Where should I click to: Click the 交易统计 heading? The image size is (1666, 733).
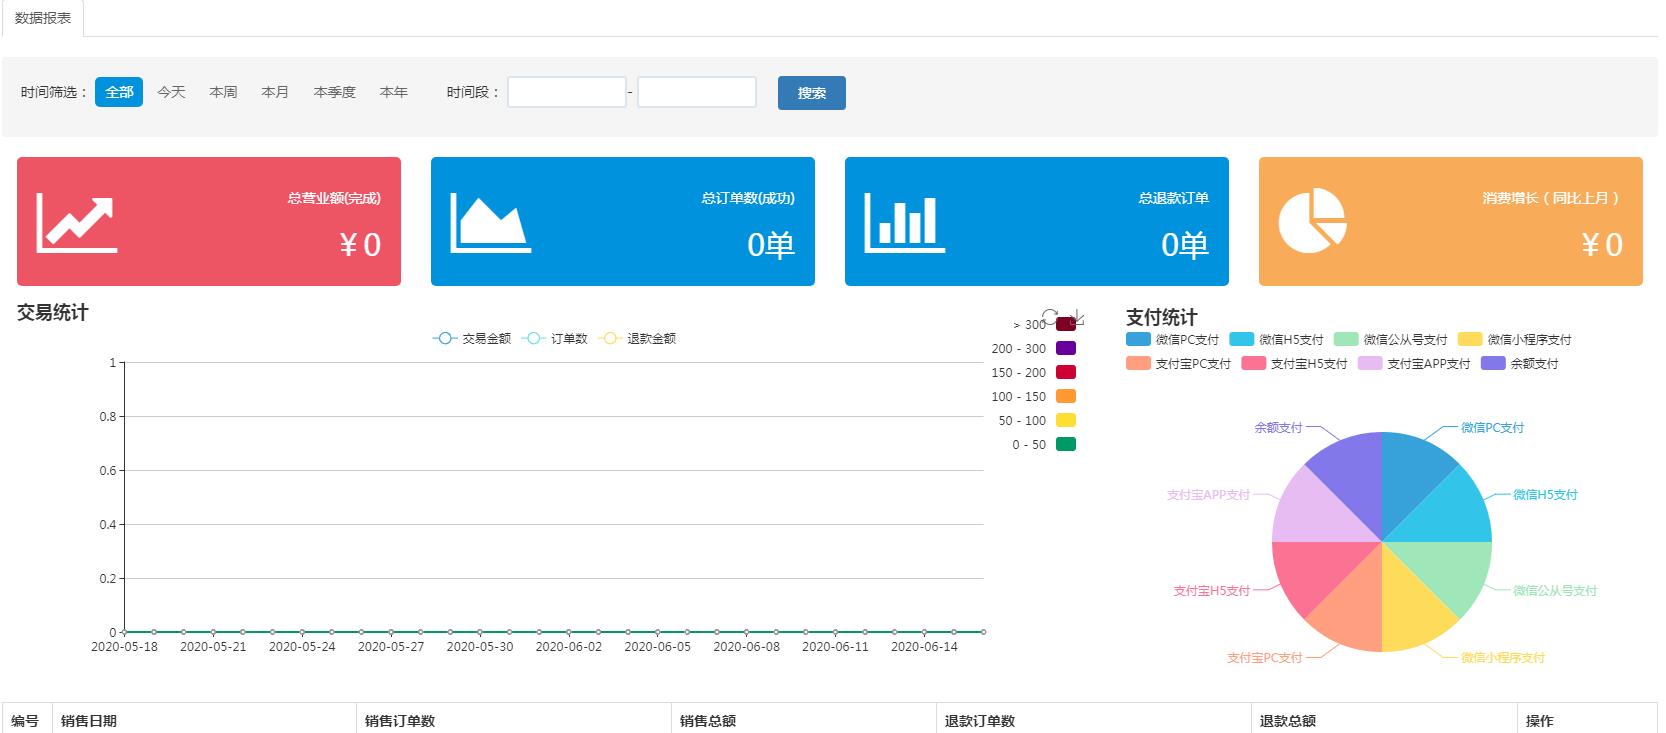pos(53,313)
